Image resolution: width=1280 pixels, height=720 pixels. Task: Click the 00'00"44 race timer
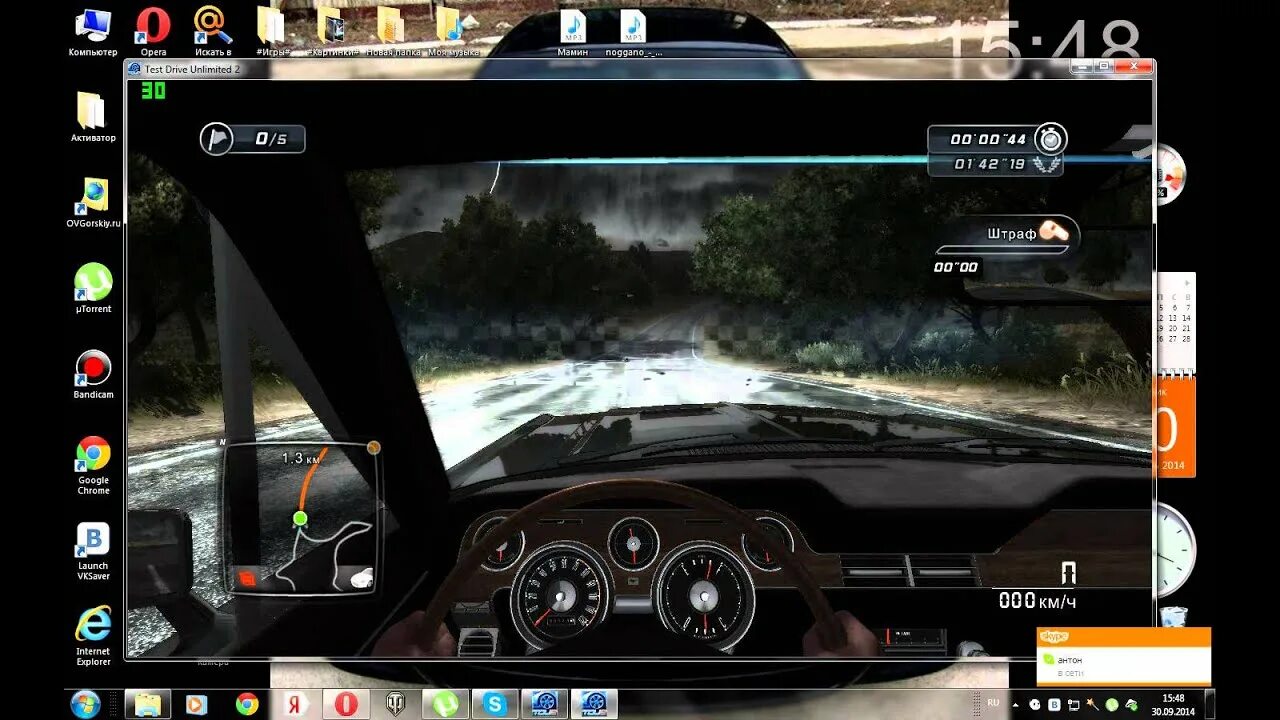tap(988, 140)
